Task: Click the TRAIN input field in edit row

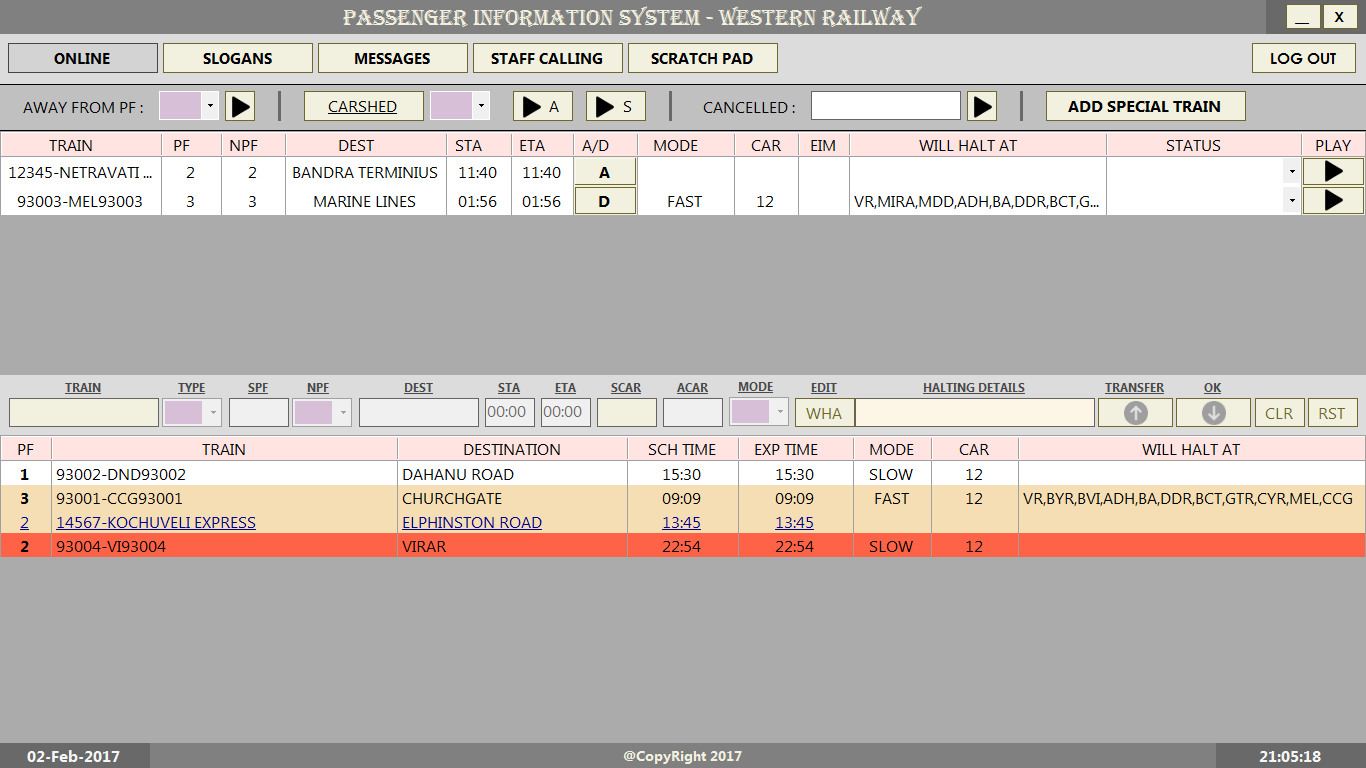Action: pos(84,413)
